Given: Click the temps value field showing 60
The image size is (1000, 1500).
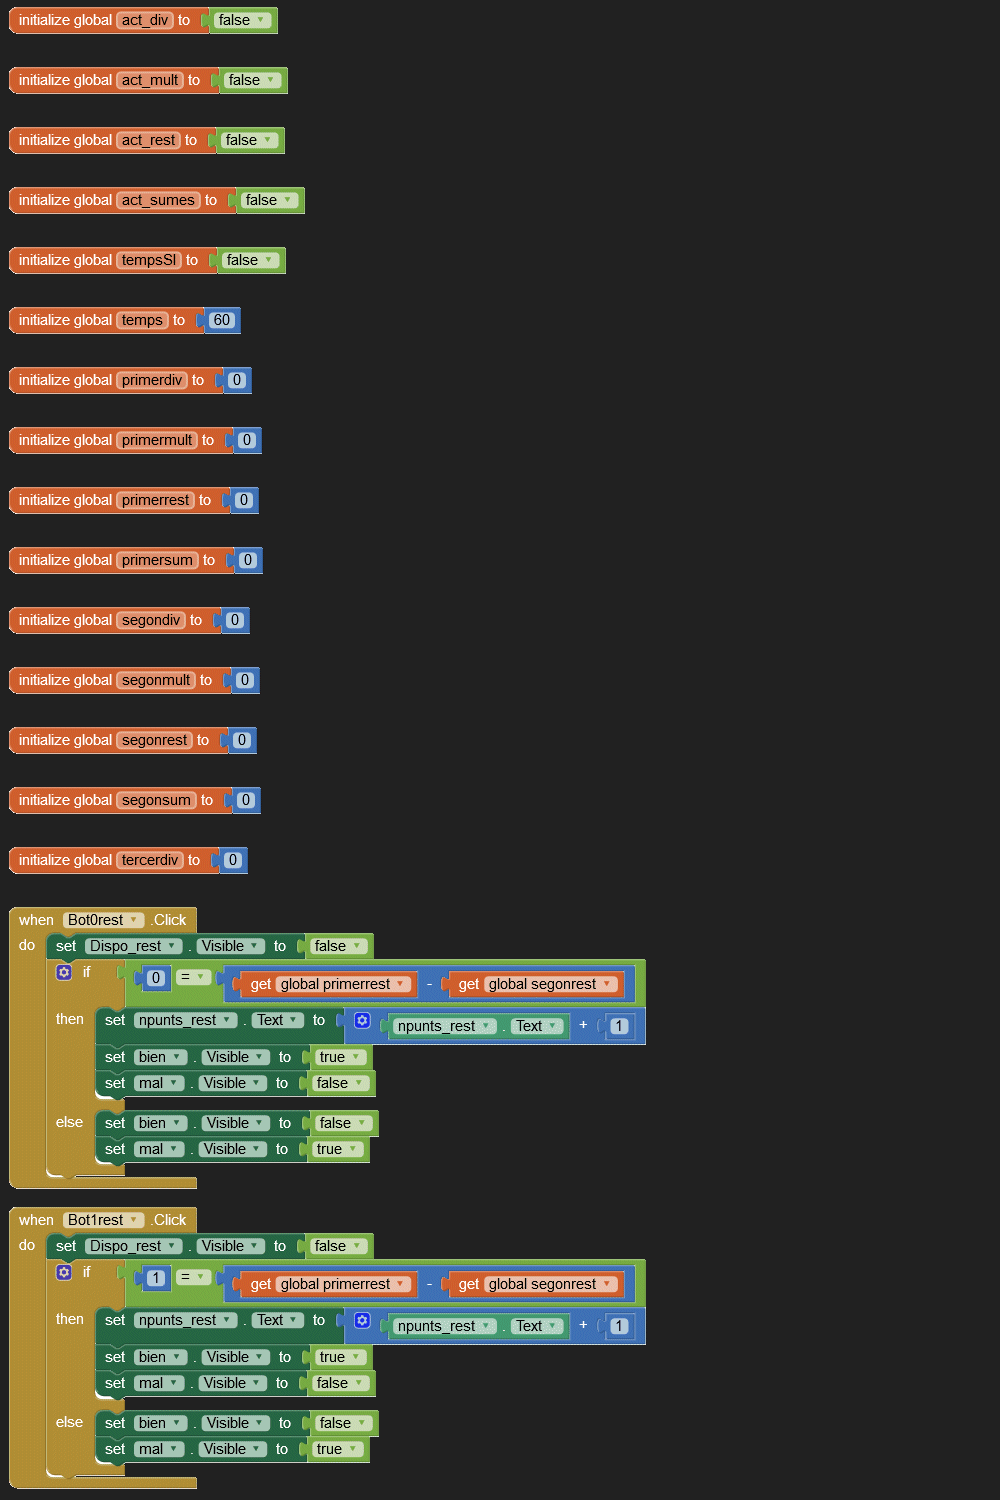Looking at the screenshot, I should (221, 321).
